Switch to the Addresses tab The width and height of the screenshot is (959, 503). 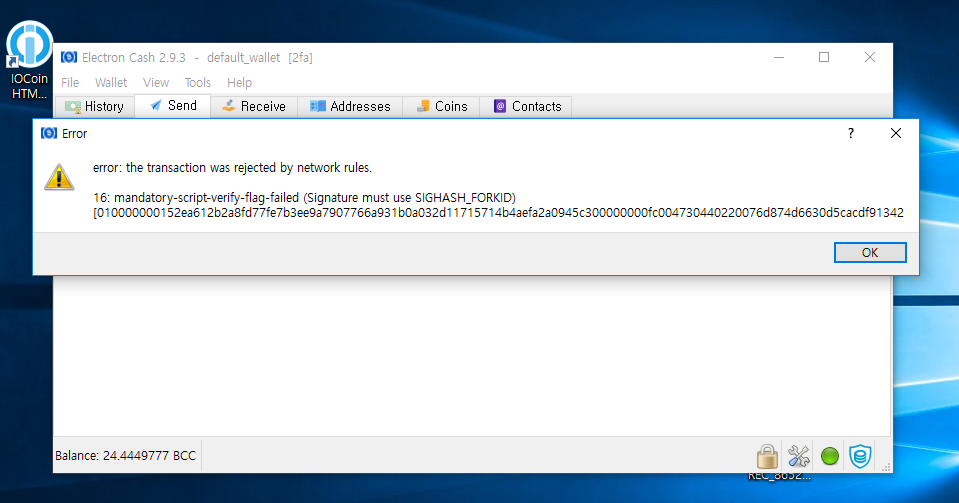(x=350, y=106)
